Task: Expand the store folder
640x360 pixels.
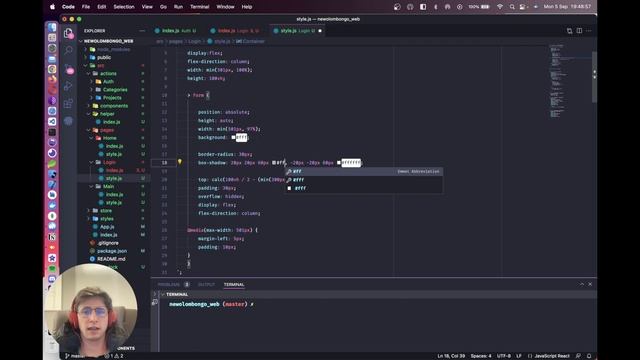Action: tap(106, 211)
